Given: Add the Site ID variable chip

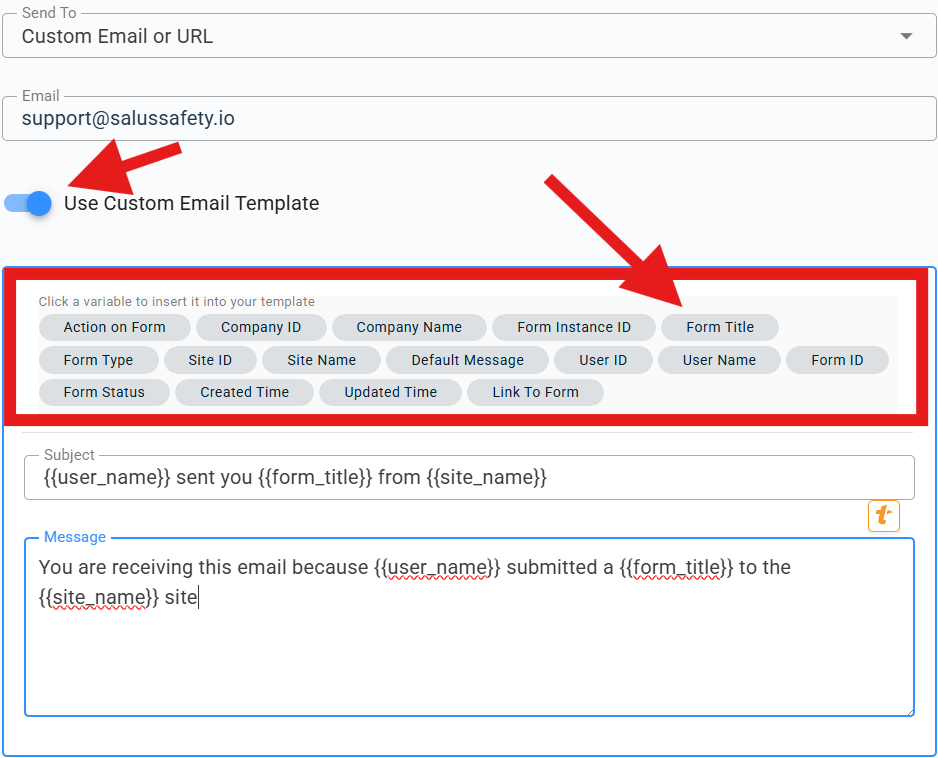Looking at the screenshot, I should [210, 360].
